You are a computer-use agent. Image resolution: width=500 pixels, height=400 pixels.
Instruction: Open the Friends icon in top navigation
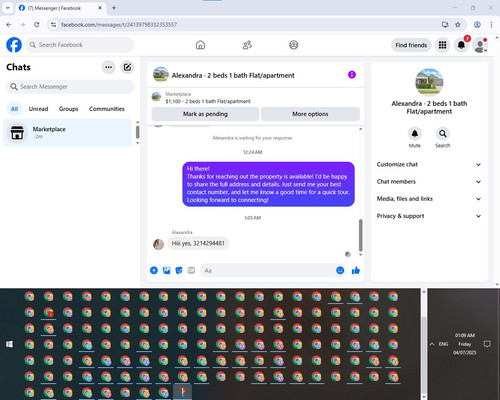coord(247,45)
